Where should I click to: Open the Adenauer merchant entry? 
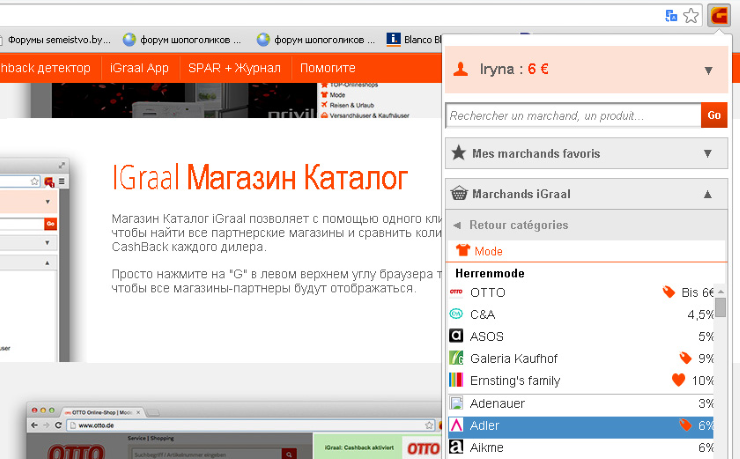pyautogui.click(x=580, y=404)
